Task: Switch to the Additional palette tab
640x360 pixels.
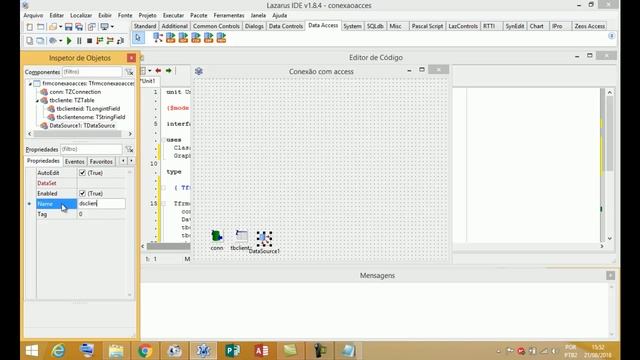Action: point(174,26)
